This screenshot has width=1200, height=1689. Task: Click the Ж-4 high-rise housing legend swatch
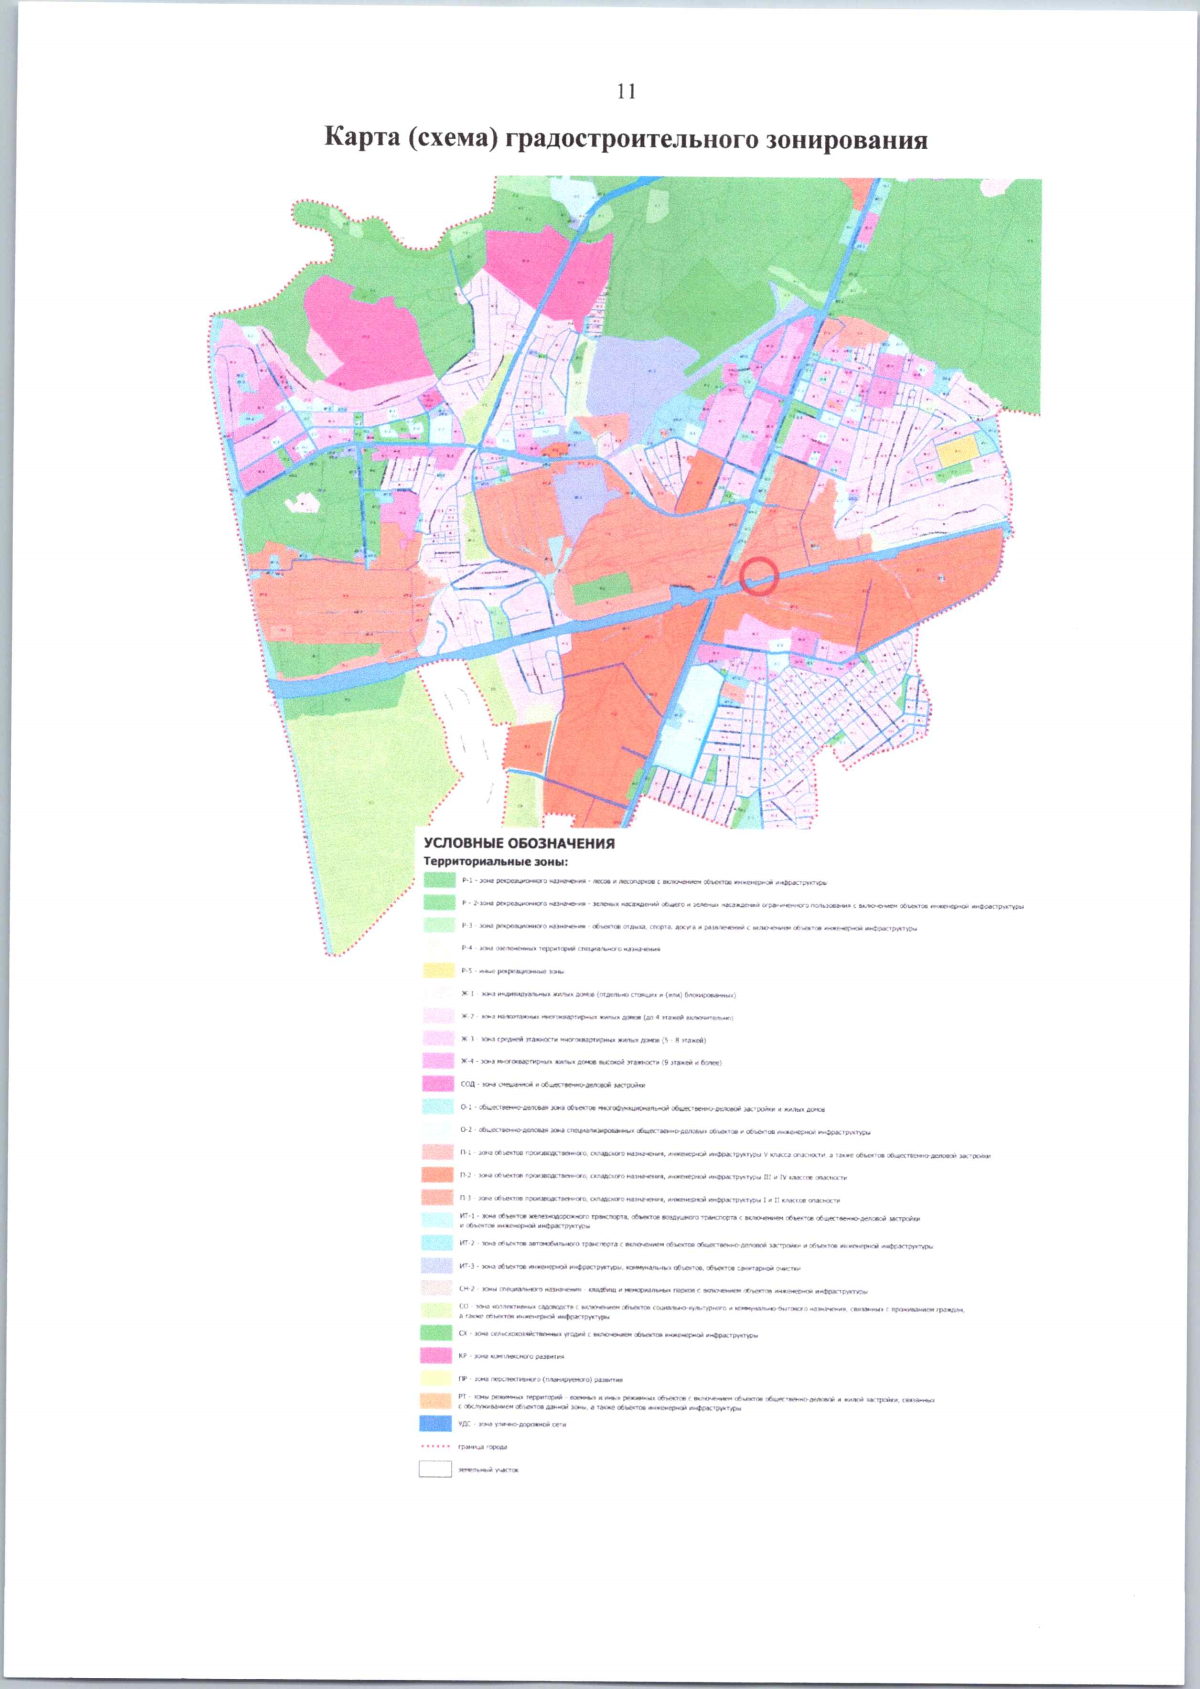point(439,1061)
